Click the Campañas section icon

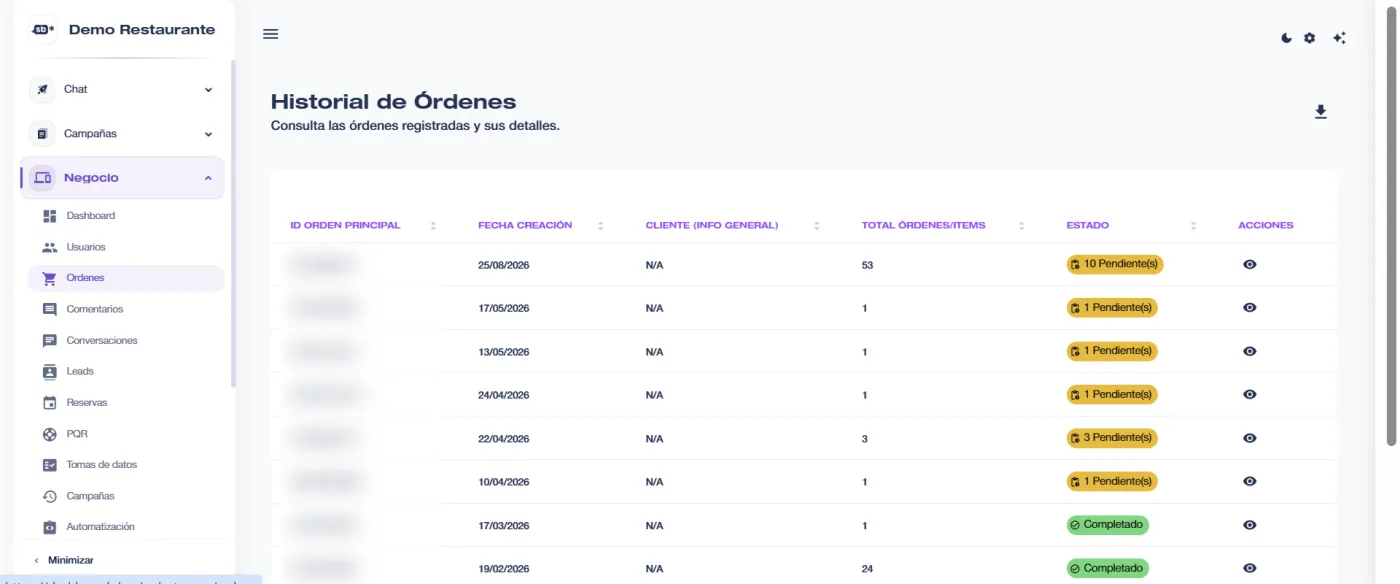[x=42, y=133]
